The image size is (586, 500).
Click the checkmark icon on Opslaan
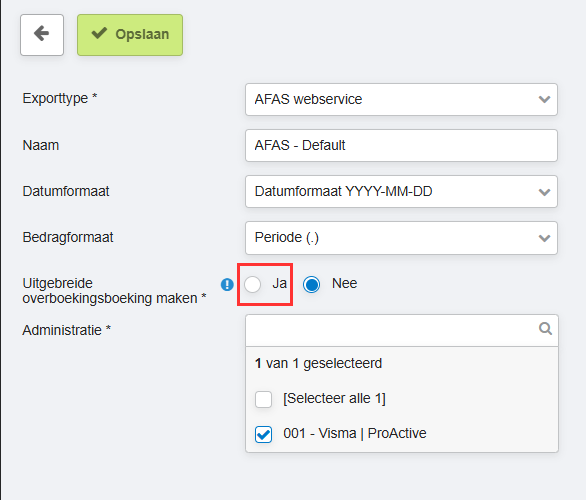[99, 34]
